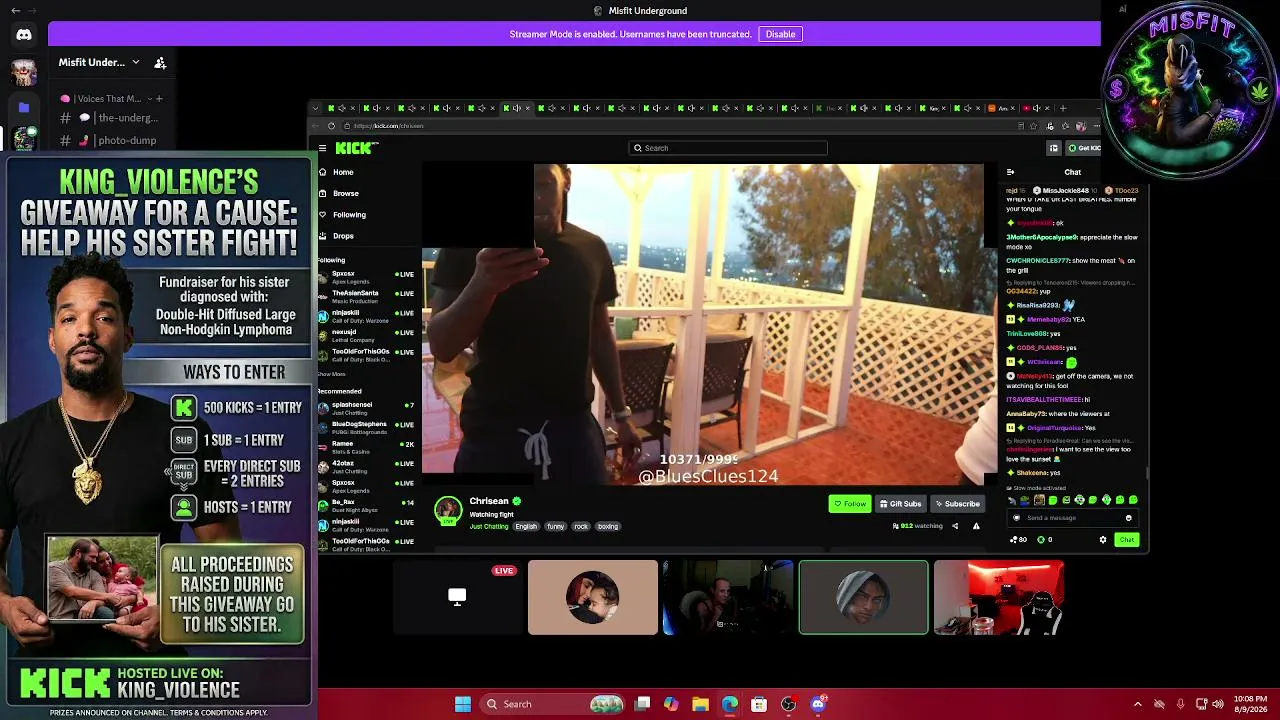Viewport: 1280px width, 720px height.
Task: Open Kick Drops section
Action: click(x=337, y=236)
